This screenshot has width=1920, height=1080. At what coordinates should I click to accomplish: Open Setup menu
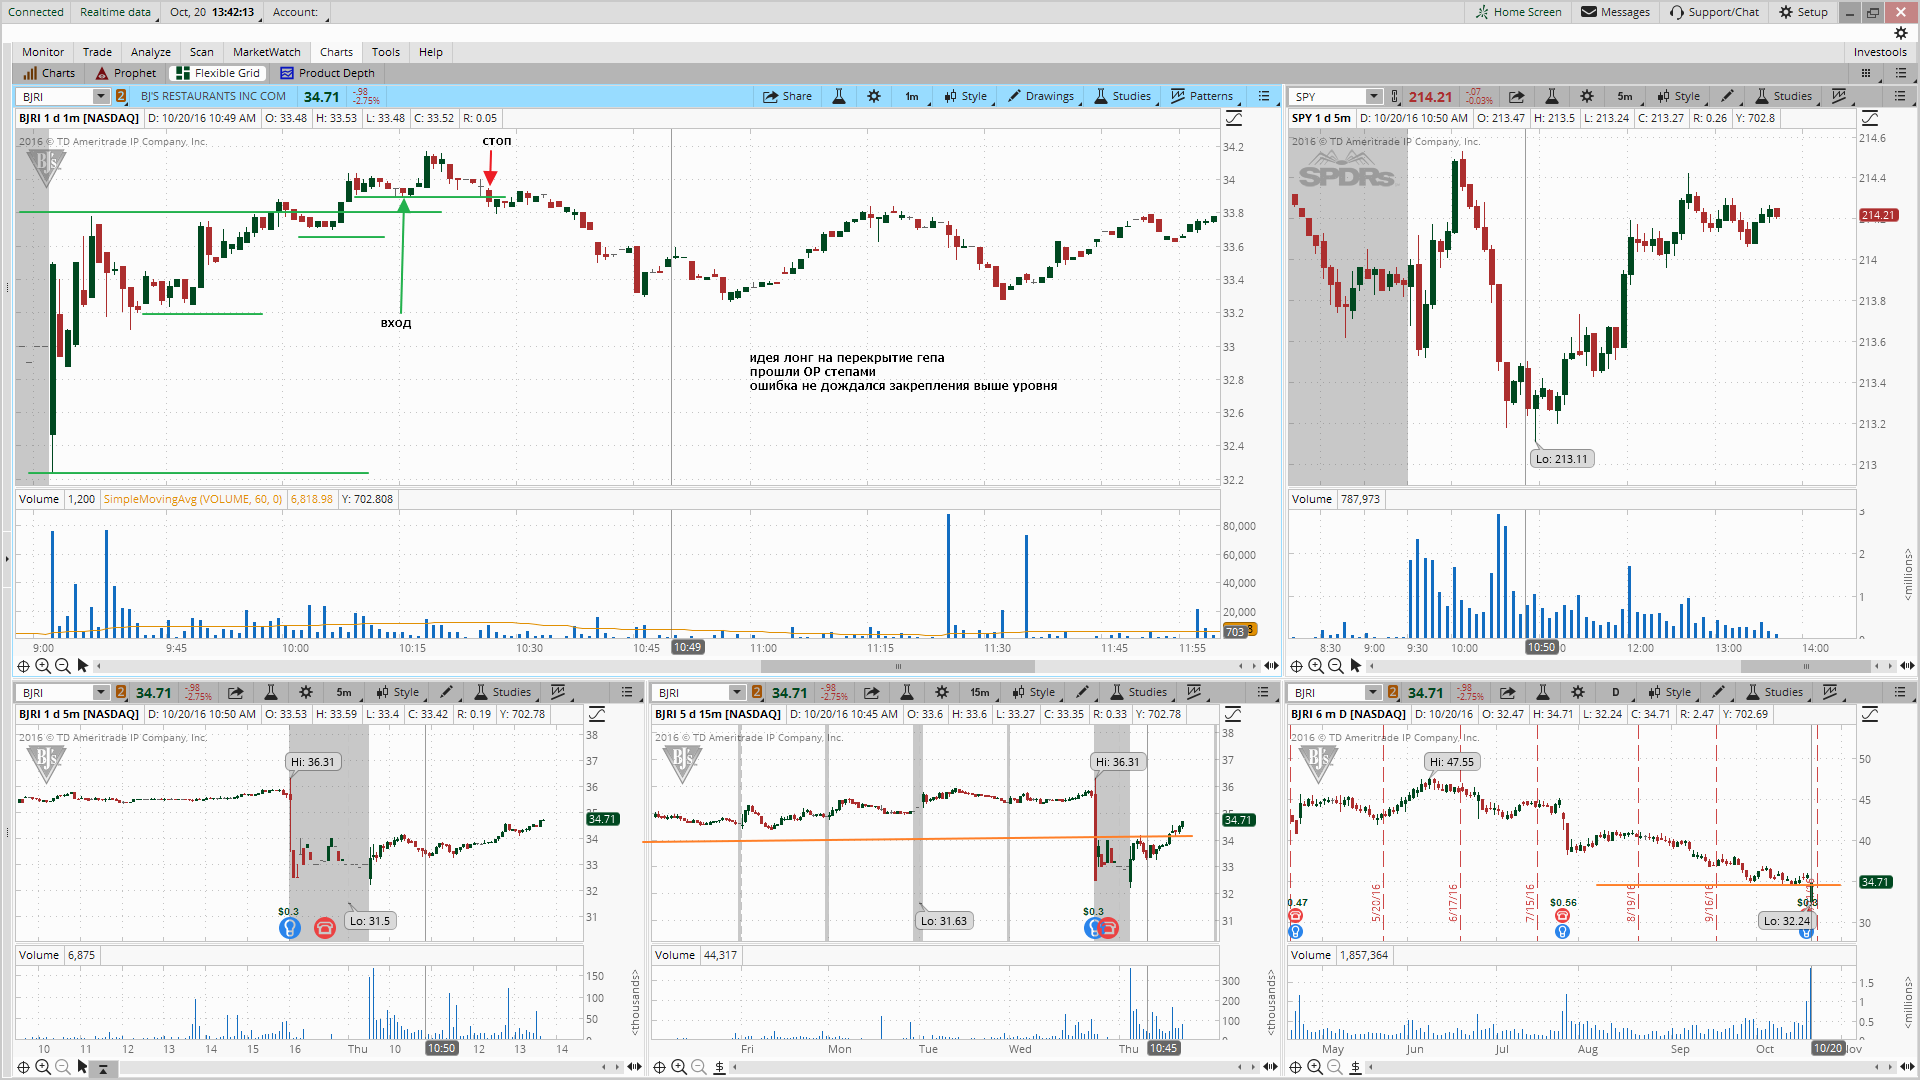tap(1803, 12)
